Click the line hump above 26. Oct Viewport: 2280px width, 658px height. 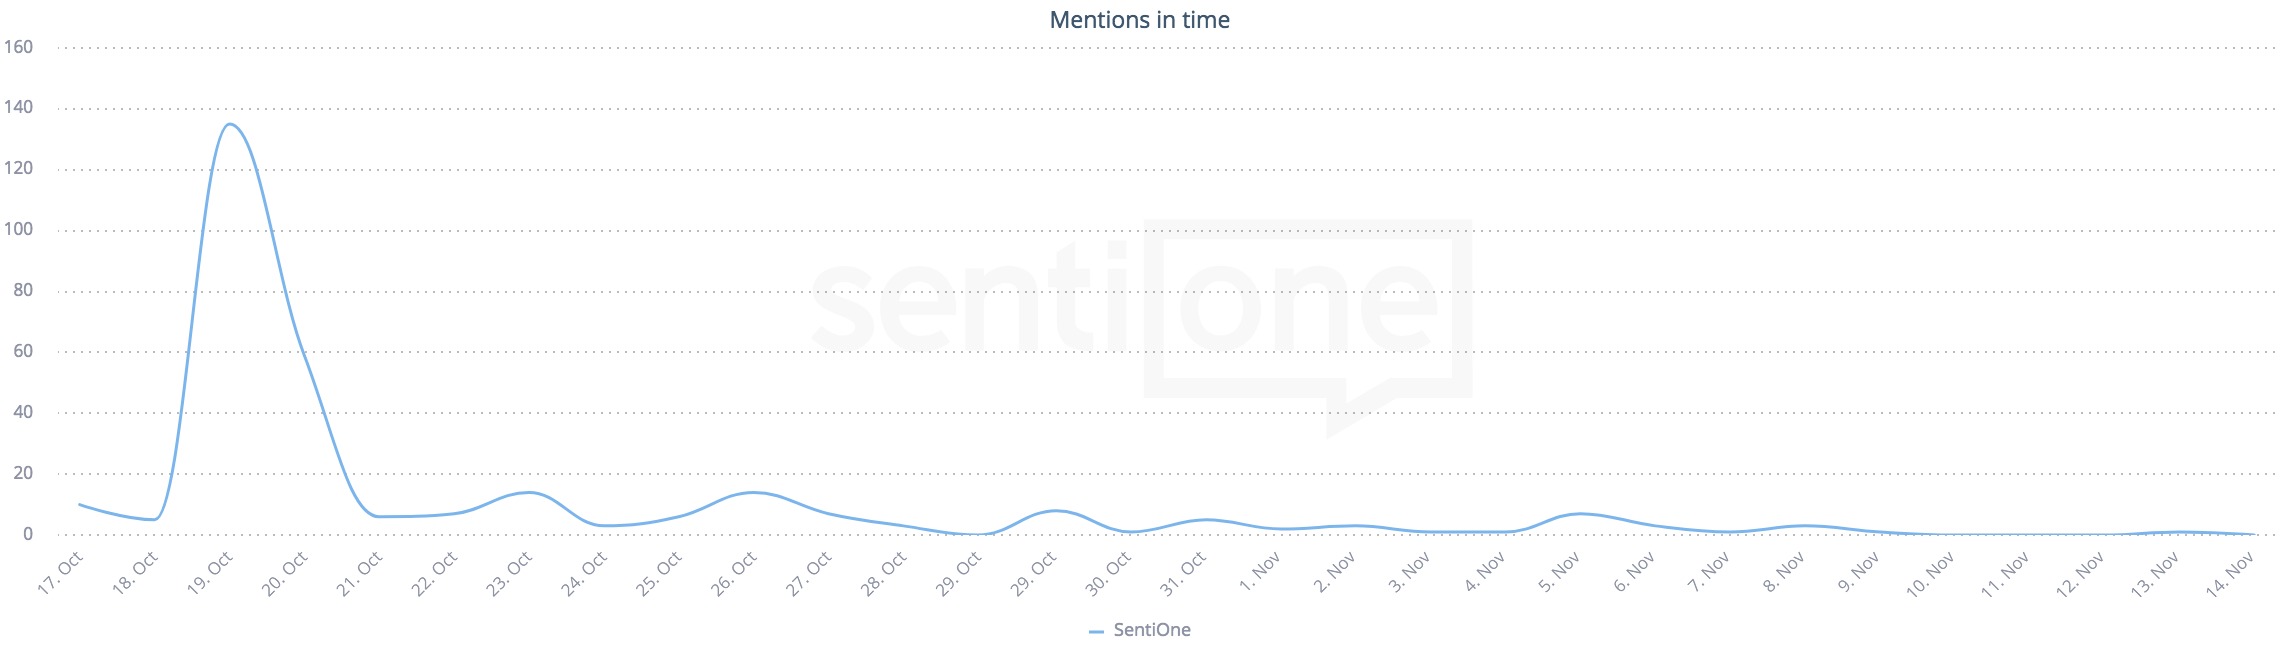point(752,492)
